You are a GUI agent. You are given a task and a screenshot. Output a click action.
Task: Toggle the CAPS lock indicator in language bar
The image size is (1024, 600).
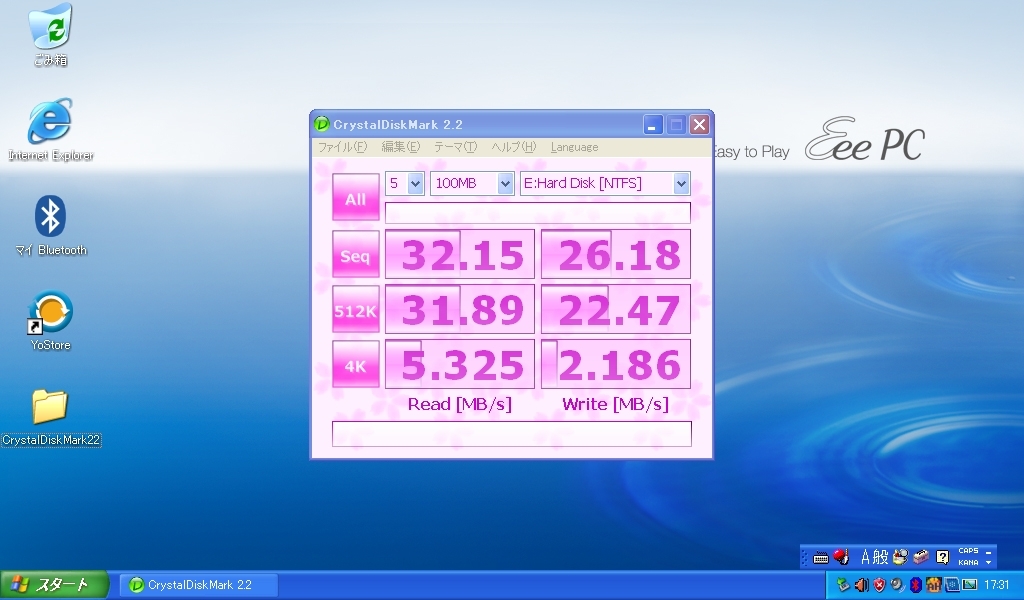coord(968,550)
